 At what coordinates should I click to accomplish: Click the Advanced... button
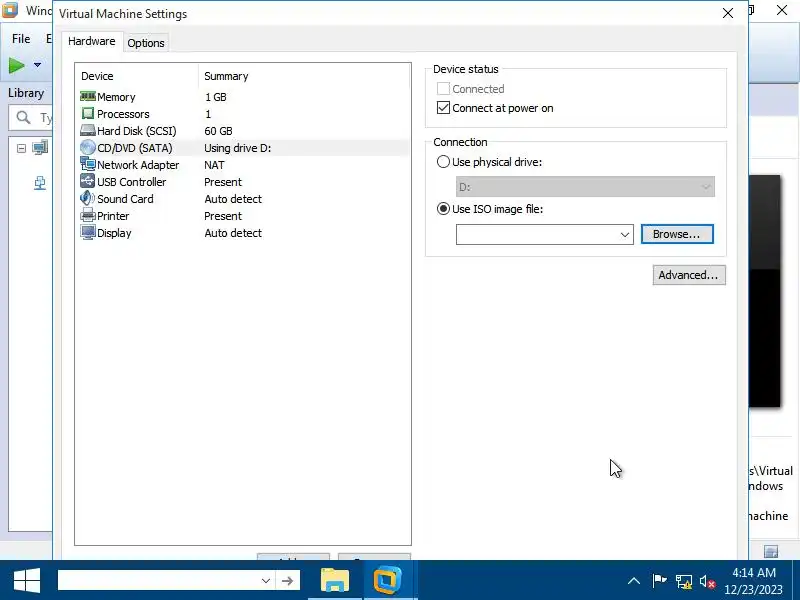pos(689,275)
